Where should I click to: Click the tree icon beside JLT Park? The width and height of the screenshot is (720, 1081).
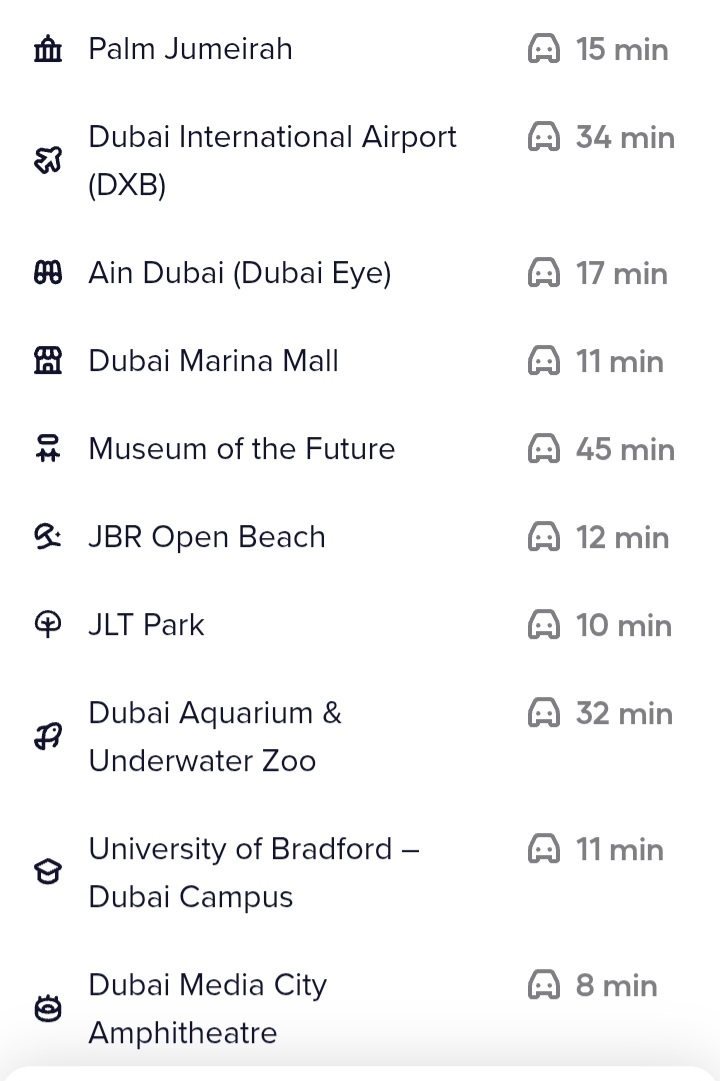click(47, 626)
